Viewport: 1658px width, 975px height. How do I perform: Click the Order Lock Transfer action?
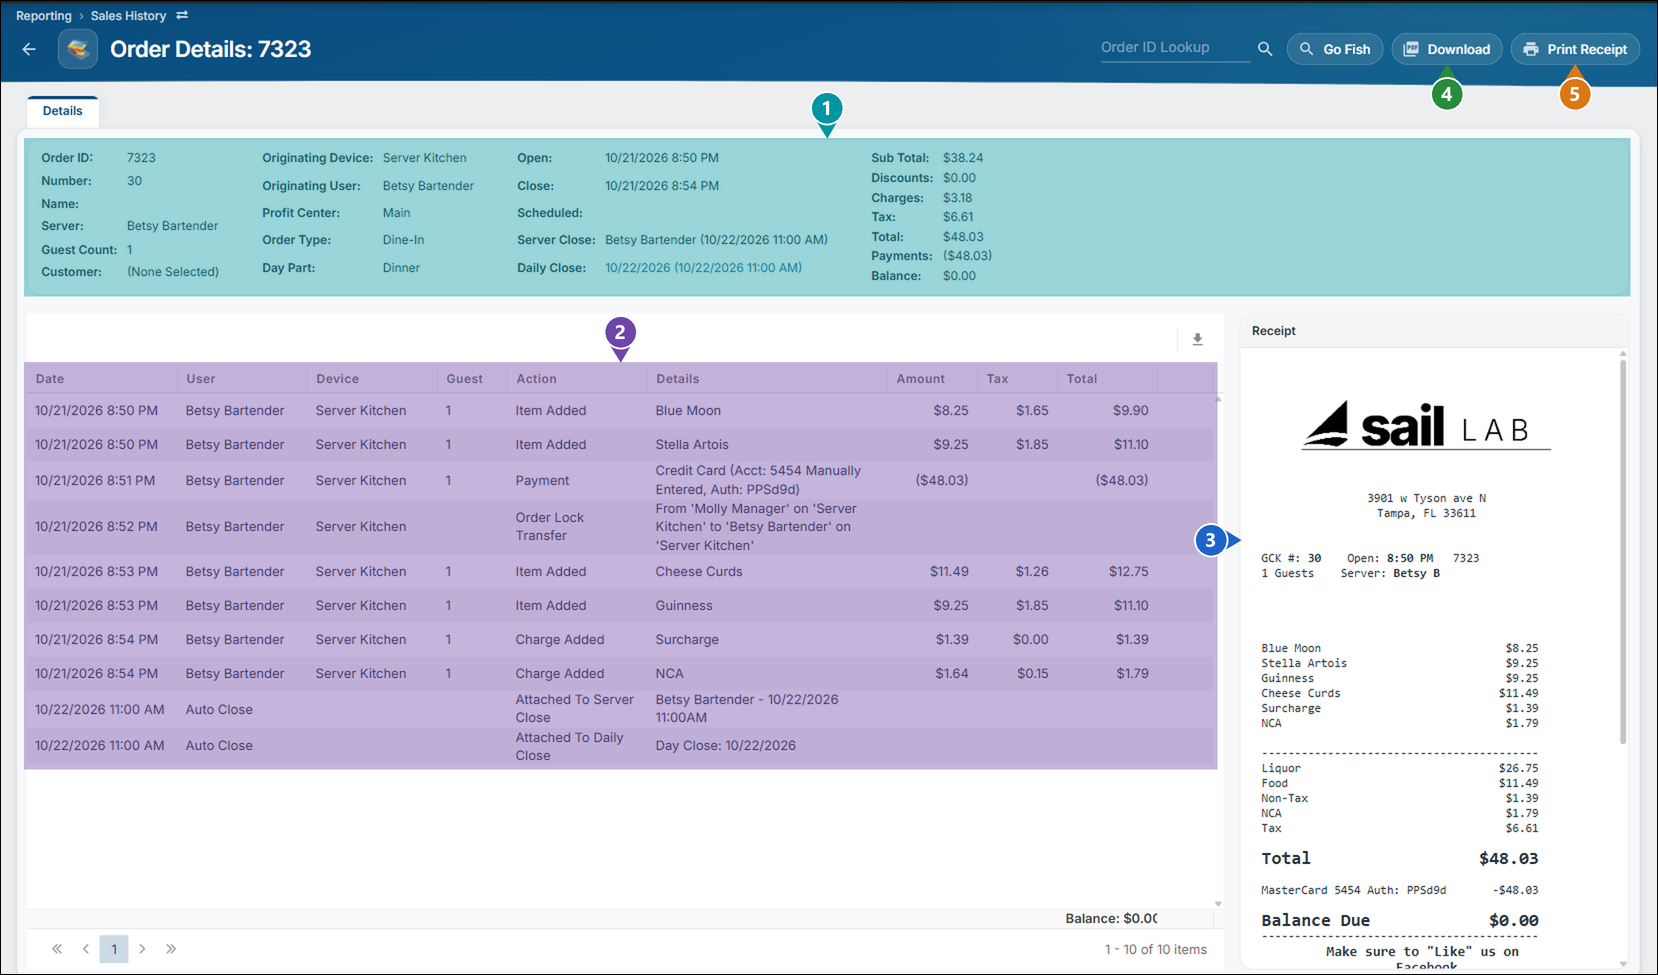549,527
